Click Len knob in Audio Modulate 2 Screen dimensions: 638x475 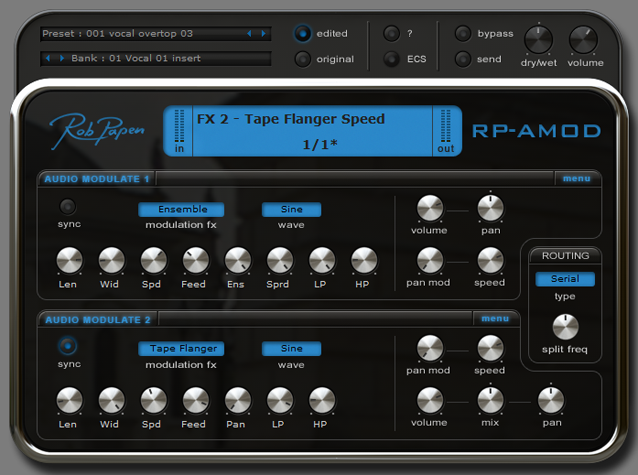pos(70,400)
